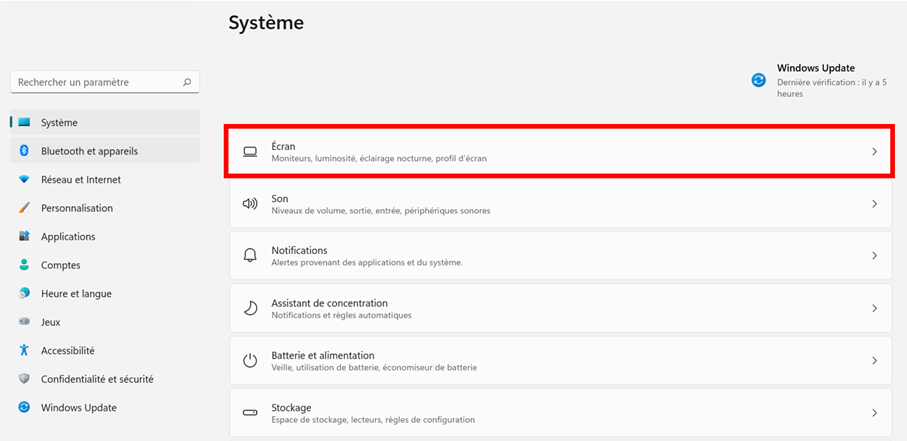This screenshot has height=441, width=907.
Task: Open Confidentialité et sécurité page
Action: (97, 379)
